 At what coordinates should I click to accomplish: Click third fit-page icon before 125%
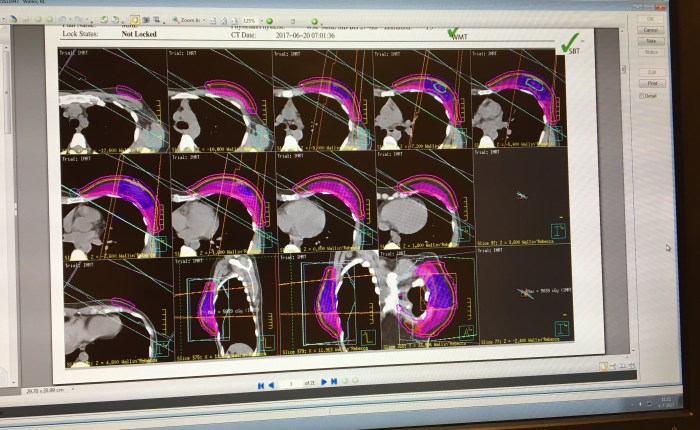(x=234, y=21)
